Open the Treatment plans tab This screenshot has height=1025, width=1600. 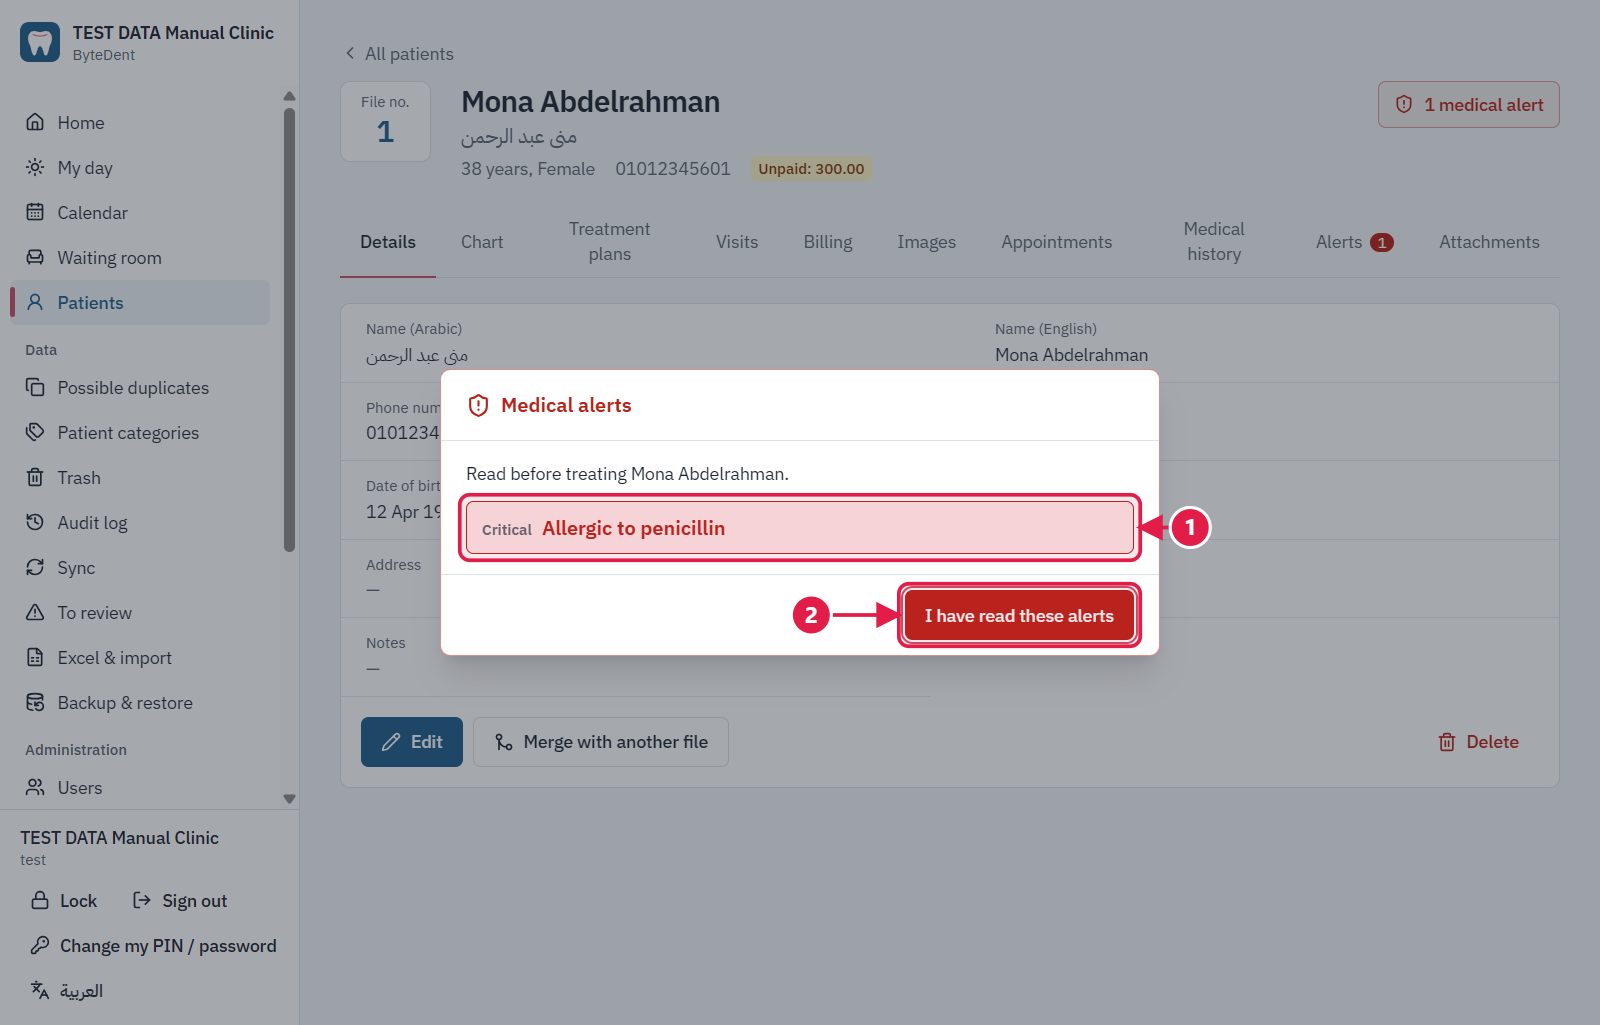pyautogui.click(x=609, y=241)
